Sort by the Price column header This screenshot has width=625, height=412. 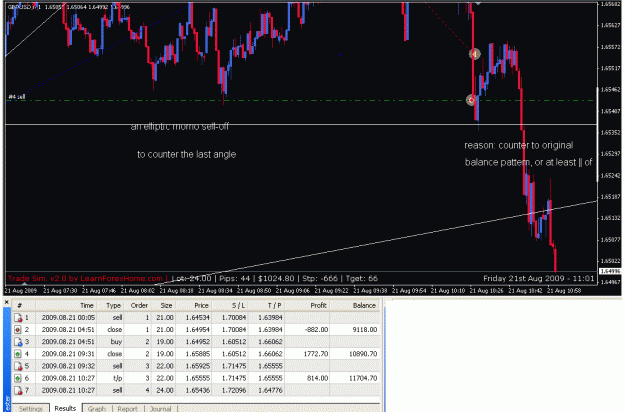click(193, 306)
